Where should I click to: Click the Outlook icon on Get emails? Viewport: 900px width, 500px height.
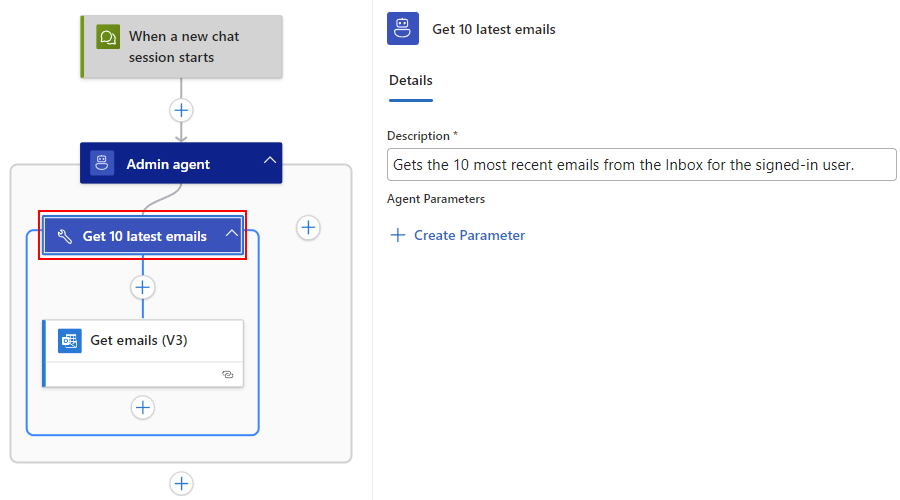tap(69, 341)
